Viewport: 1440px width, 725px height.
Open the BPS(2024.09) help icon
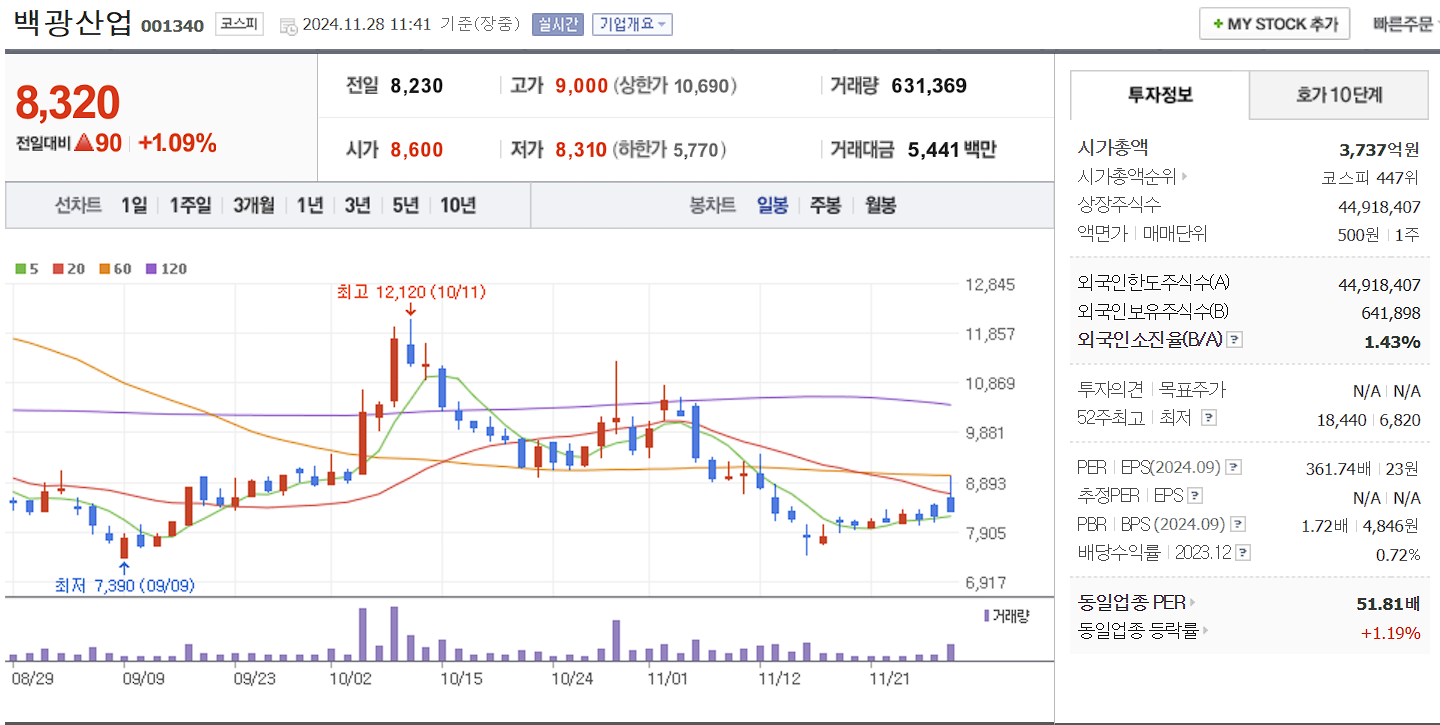point(1236,523)
